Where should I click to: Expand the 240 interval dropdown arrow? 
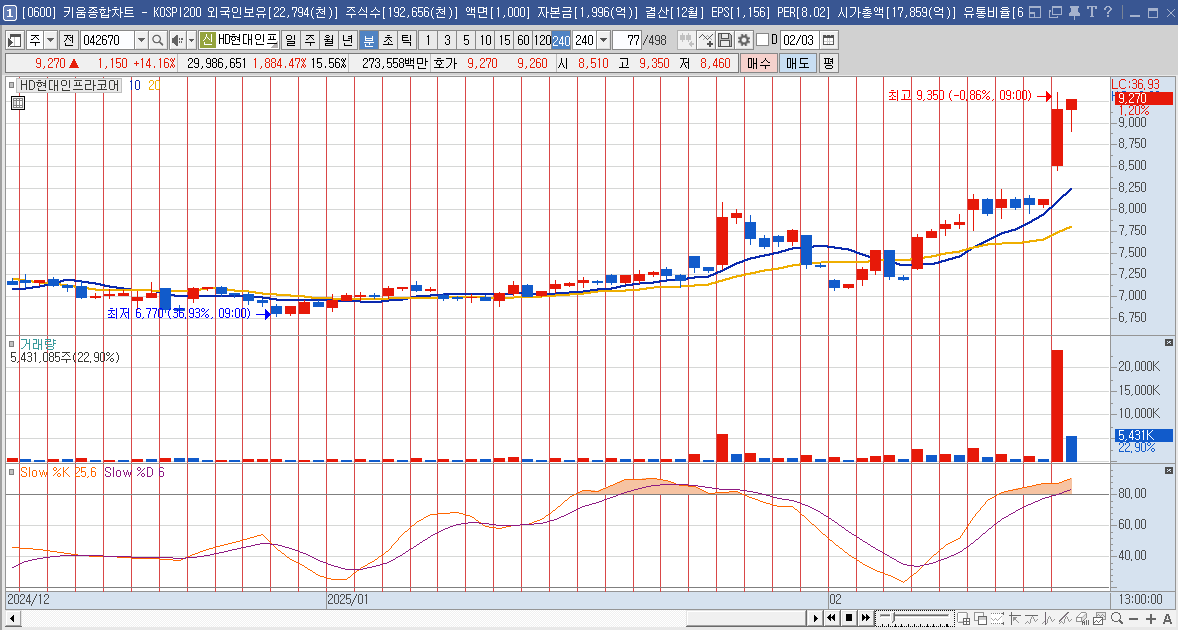[x=603, y=40]
